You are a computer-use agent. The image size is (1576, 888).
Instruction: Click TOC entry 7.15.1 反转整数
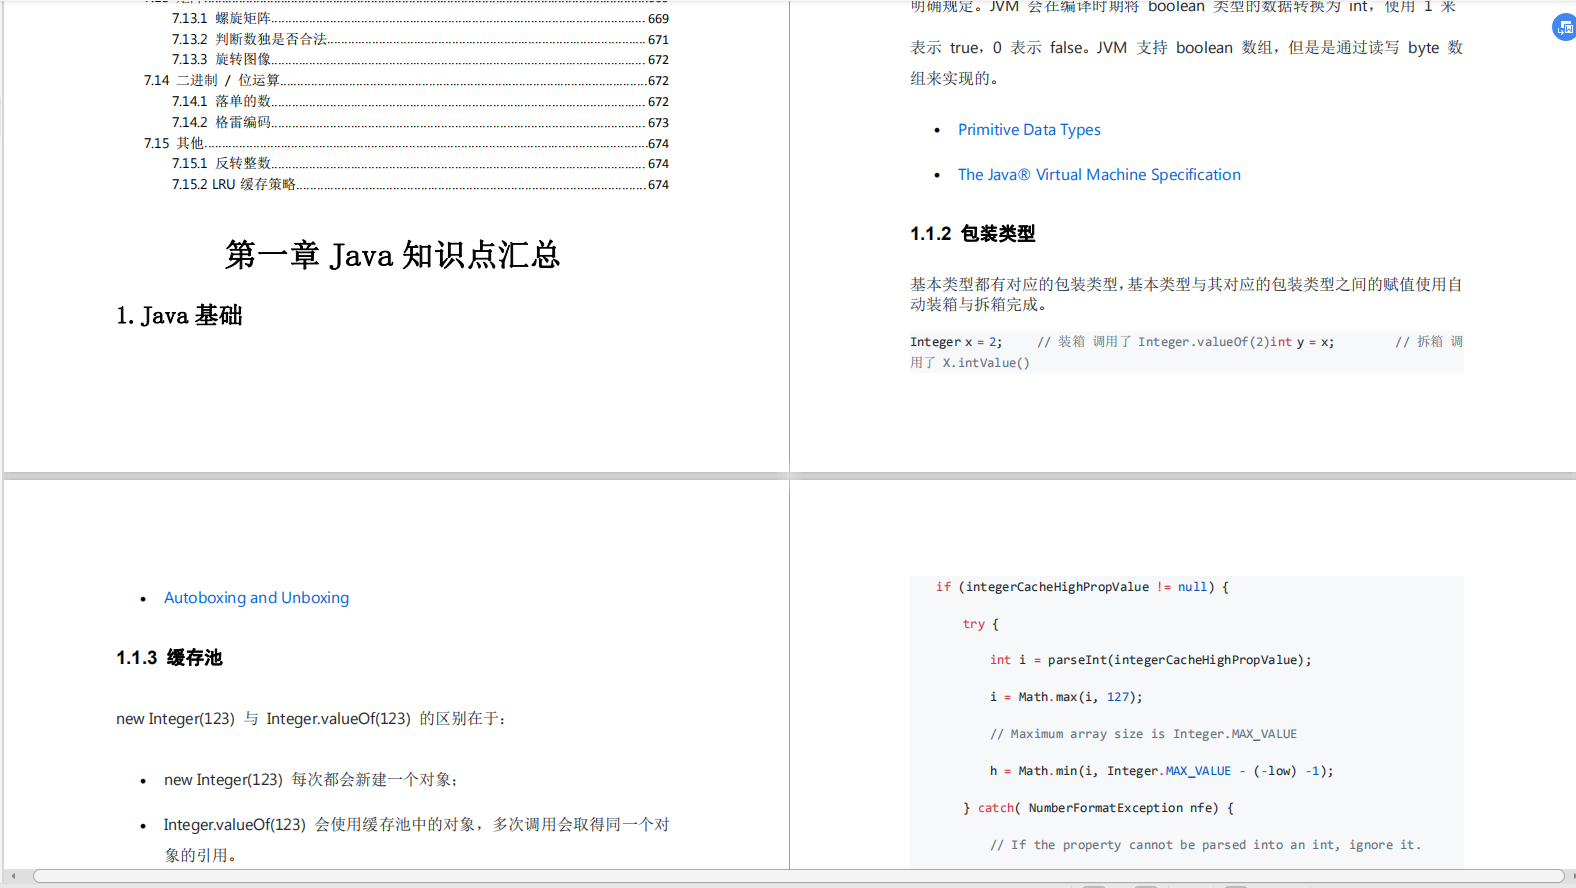pyautogui.click(x=420, y=163)
